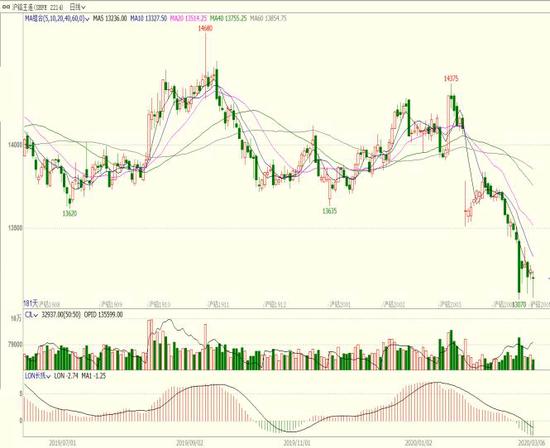Click the 2020/01/02 date axis label

[x=418, y=443]
